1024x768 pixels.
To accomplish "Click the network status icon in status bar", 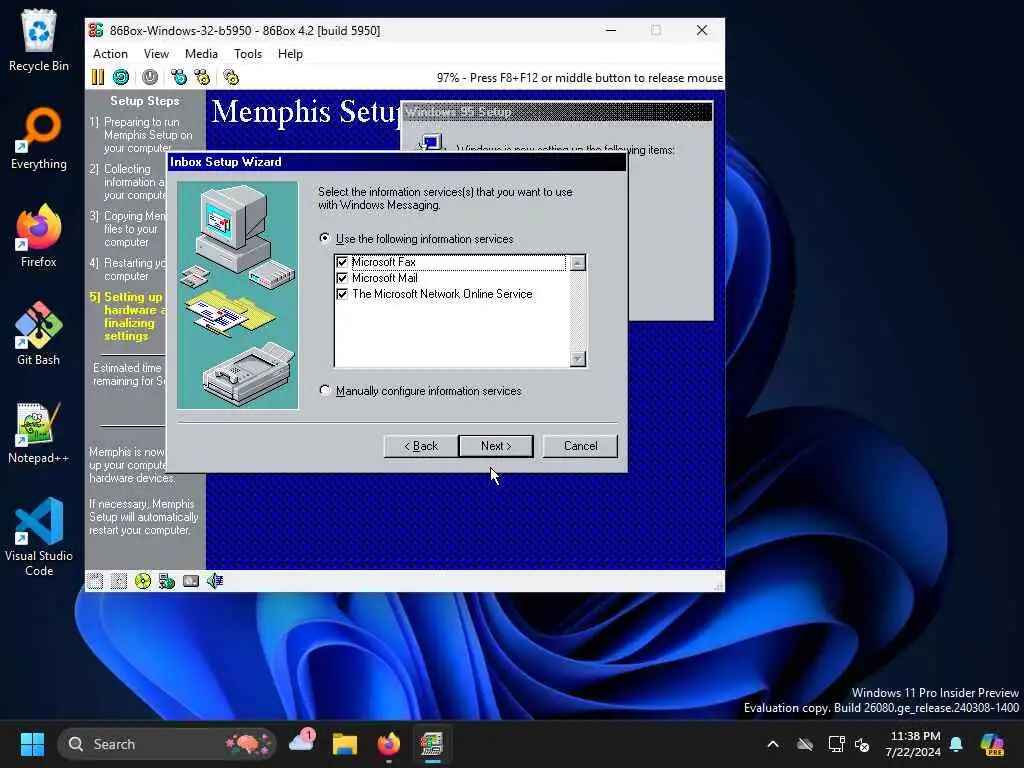I will (x=167, y=581).
